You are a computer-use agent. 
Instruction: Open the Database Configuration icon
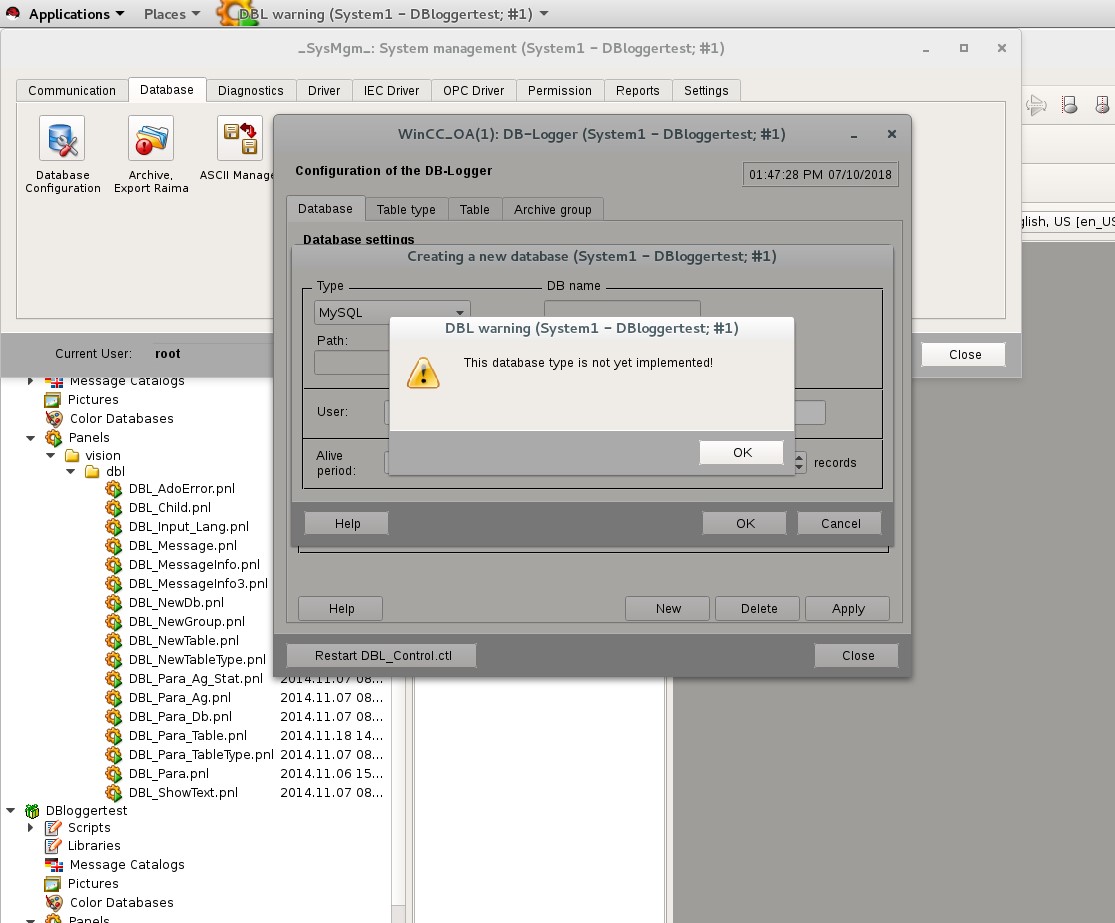(x=61, y=139)
